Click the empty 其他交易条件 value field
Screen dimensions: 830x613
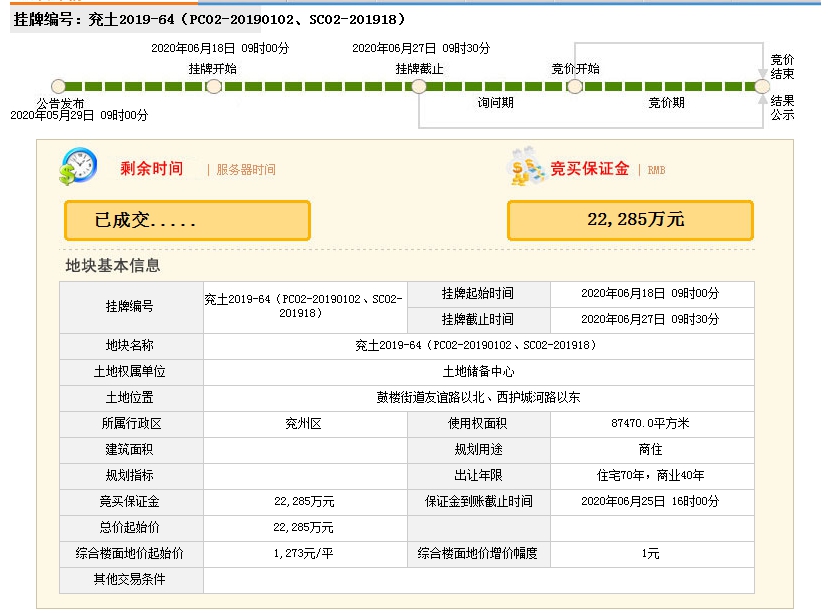478,580
